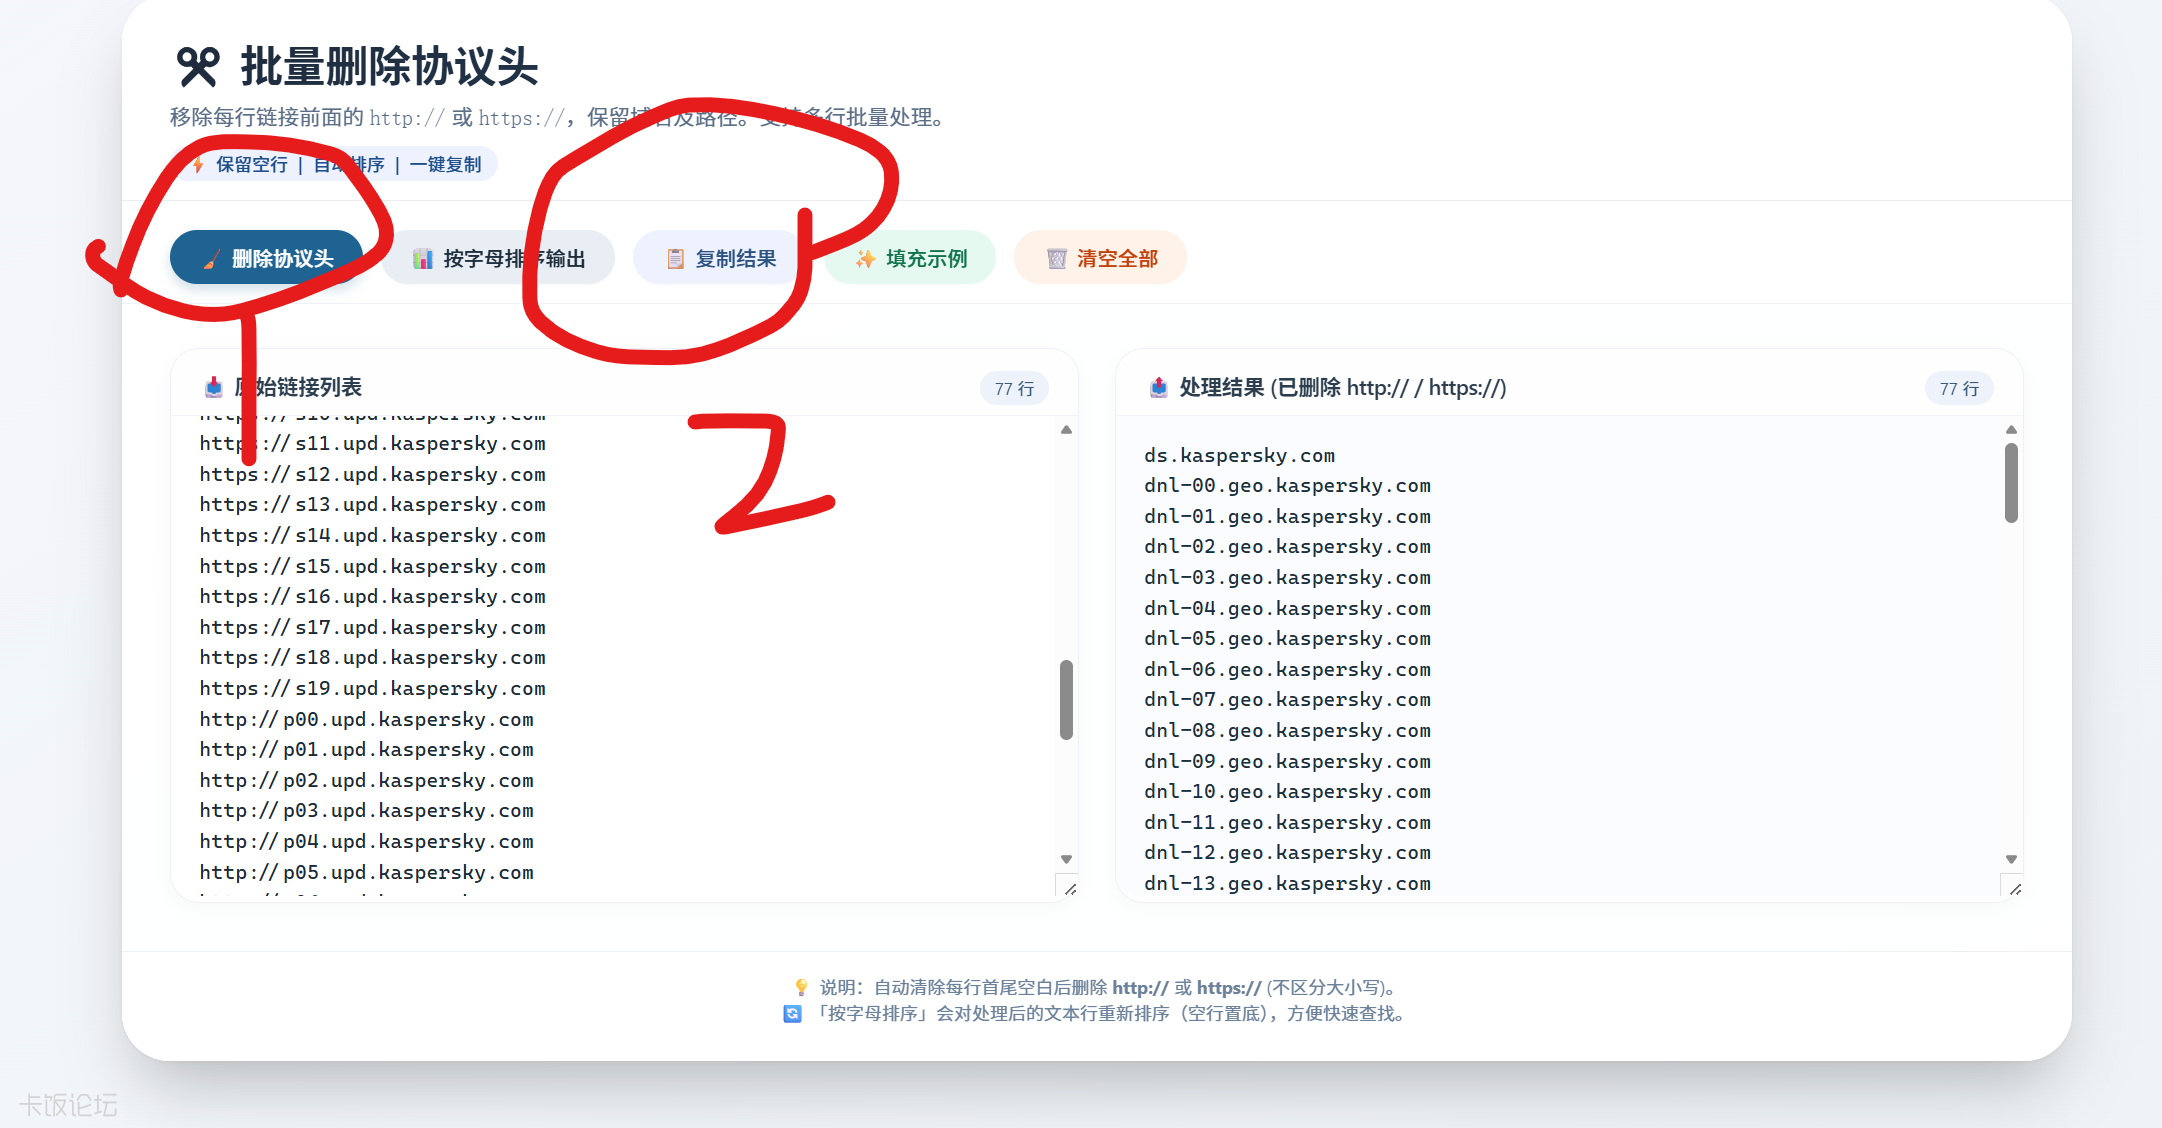
Task: Click the broom icon on 删除协议头
Action: pos(211,260)
